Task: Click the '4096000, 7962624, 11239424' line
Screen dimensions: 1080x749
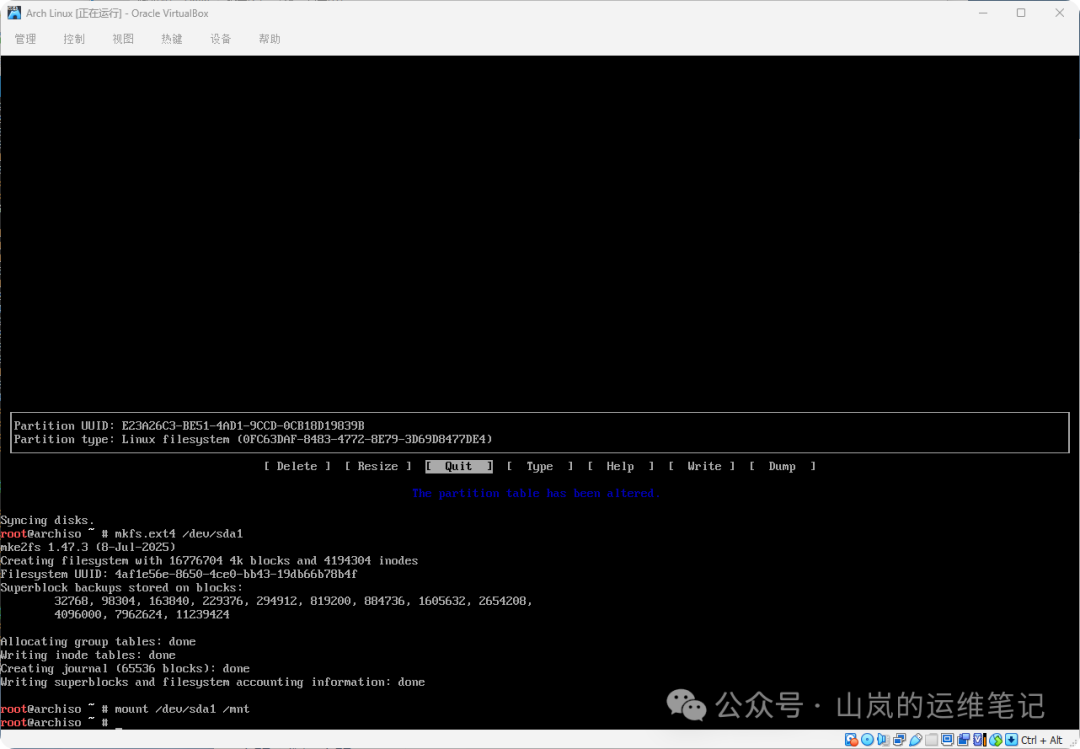Action: (142, 615)
